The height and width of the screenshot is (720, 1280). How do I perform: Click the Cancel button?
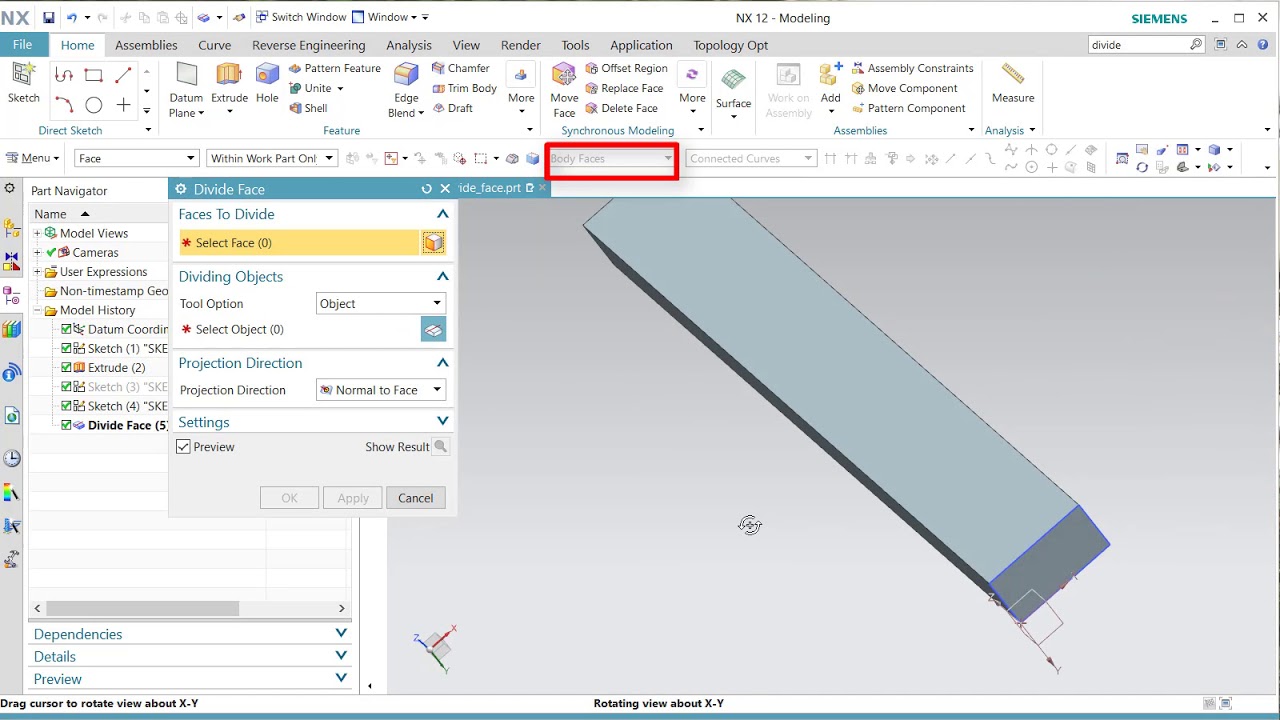click(416, 498)
